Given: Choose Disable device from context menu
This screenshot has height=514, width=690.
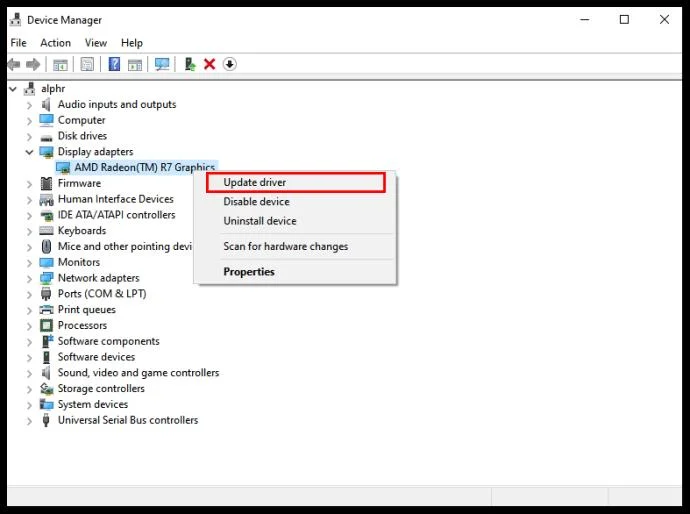Looking at the screenshot, I should [x=295, y=202].
